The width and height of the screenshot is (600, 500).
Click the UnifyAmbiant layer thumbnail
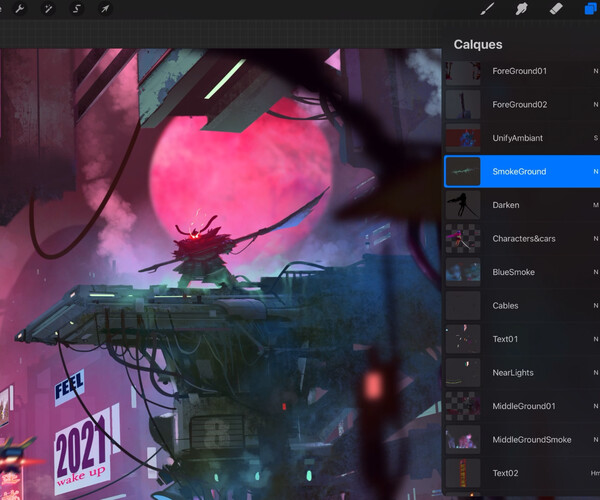[463, 138]
